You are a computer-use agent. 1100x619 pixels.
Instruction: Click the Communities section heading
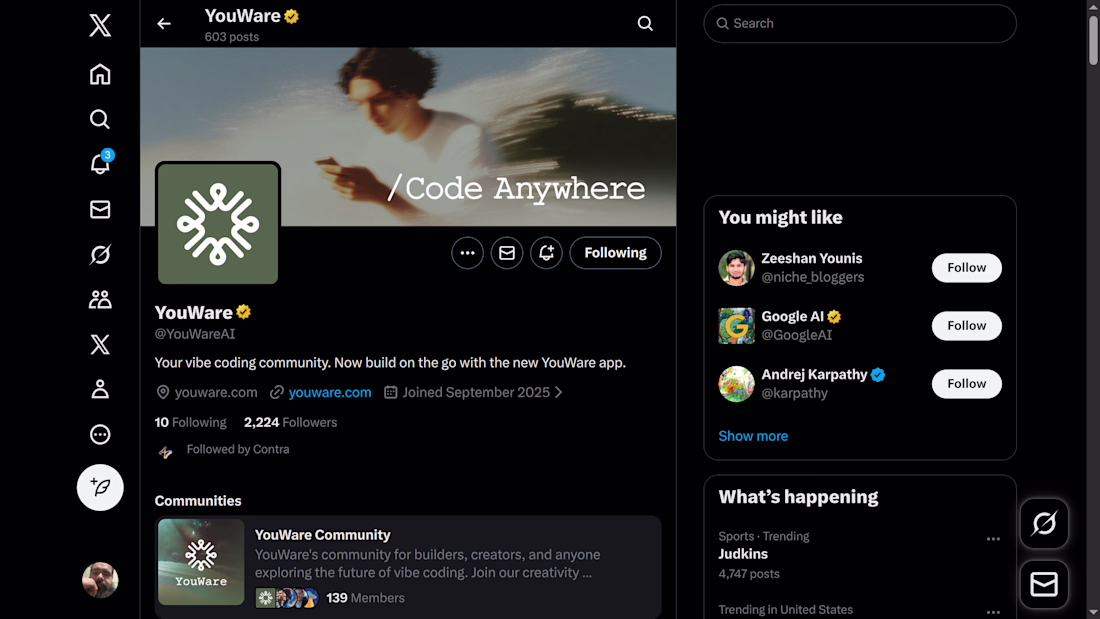click(198, 501)
